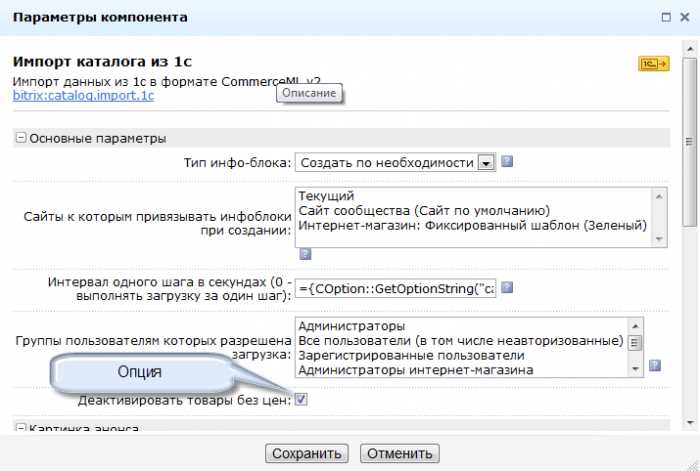Click the step interval input field
Screen dimensions: 700x471
(x=396, y=289)
